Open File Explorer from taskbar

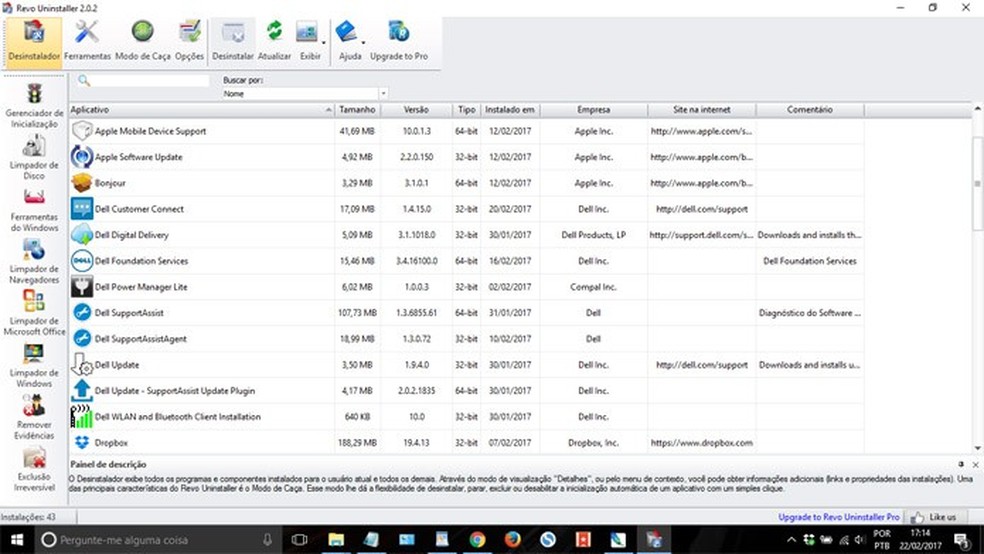(x=336, y=540)
